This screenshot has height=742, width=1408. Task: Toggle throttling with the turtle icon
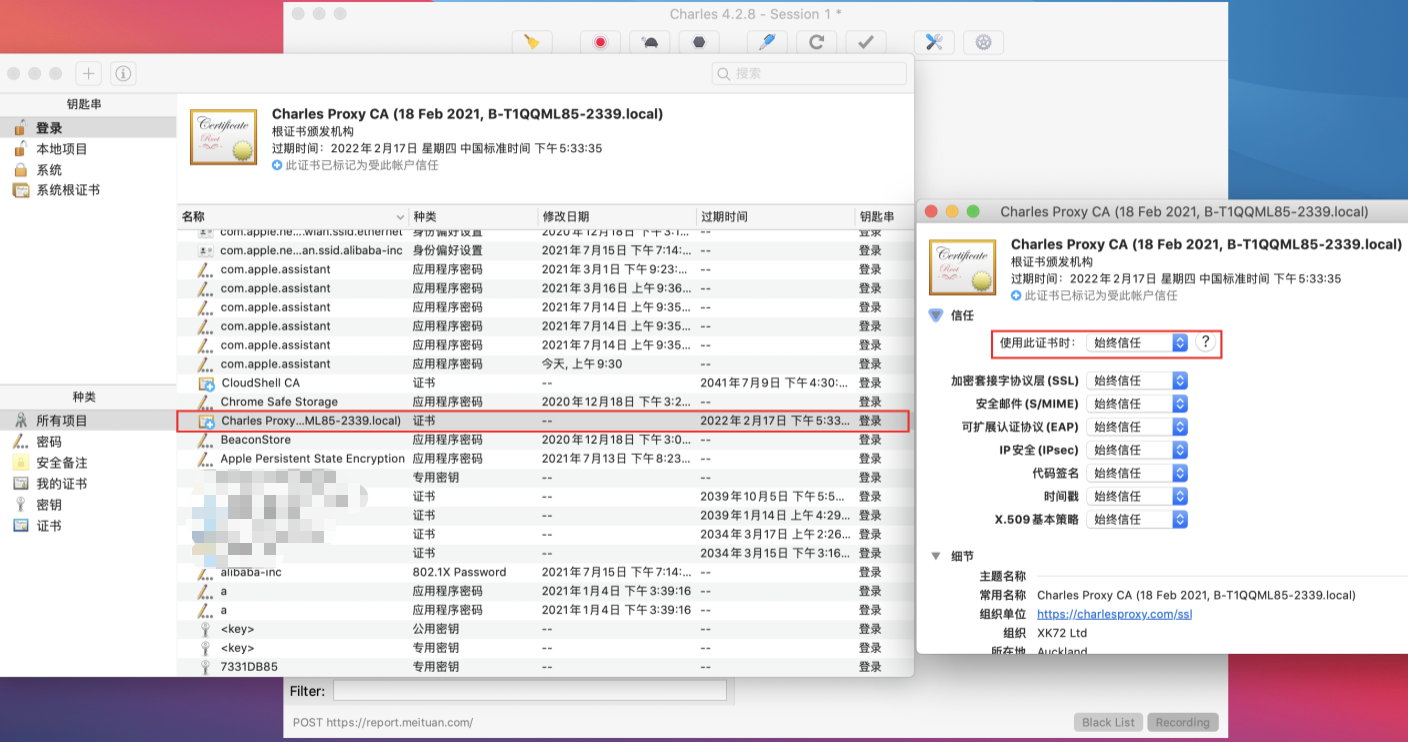pyautogui.click(x=650, y=42)
